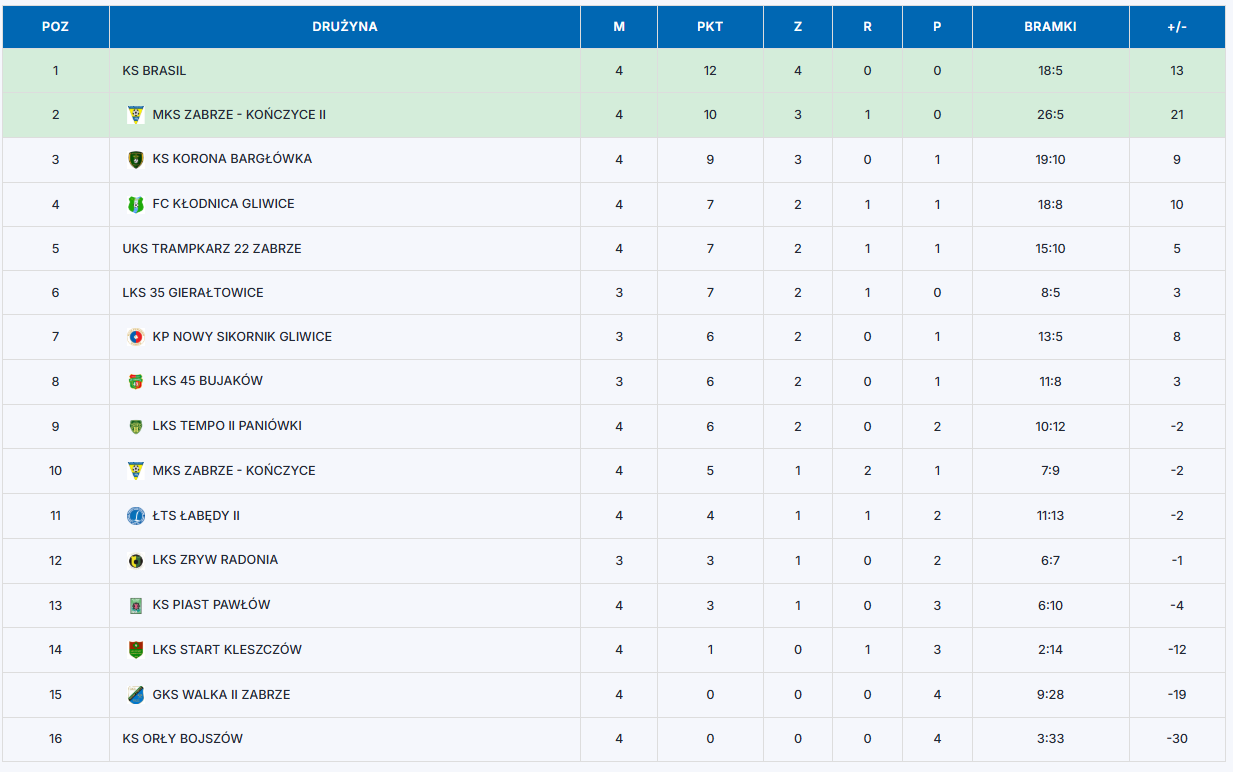Open the UKS Trampkarz 22 Zabrze link
The width and height of the screenshot is (1233, 772).
point(212,249)
